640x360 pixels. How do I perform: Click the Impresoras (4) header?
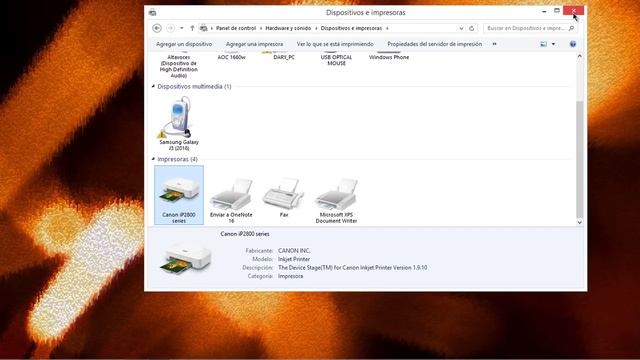[x=178, y=159]
